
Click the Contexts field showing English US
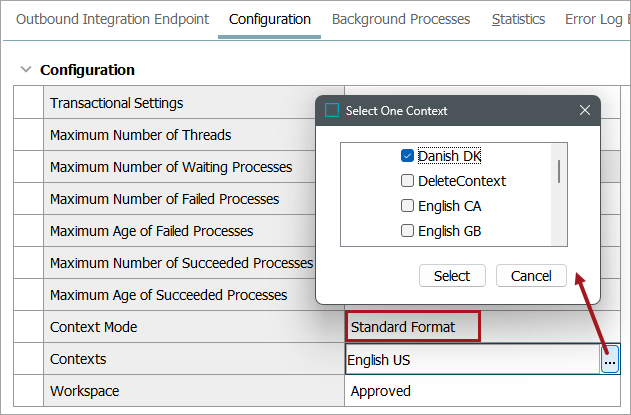tap(470, 360)
